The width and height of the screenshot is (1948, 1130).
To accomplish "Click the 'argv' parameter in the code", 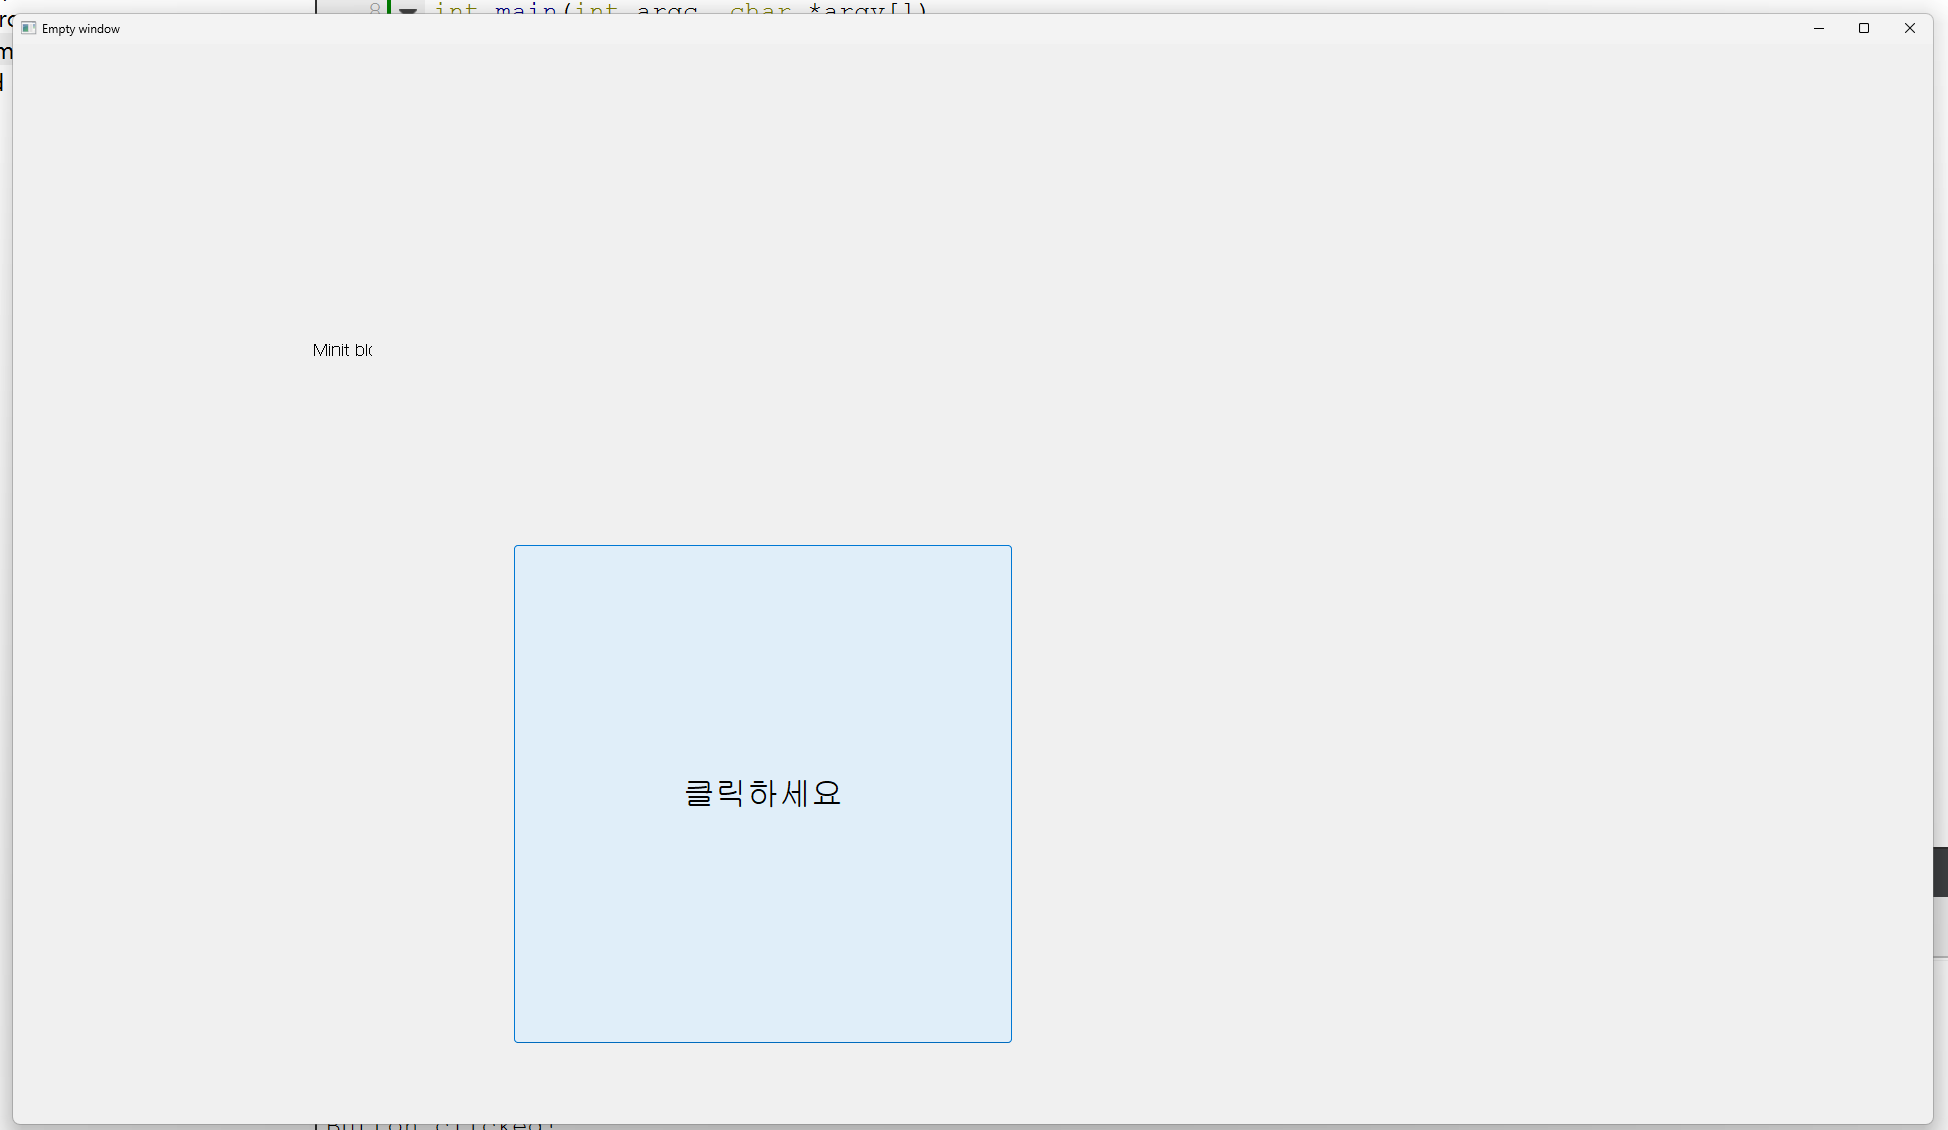I will coord(853,8).
